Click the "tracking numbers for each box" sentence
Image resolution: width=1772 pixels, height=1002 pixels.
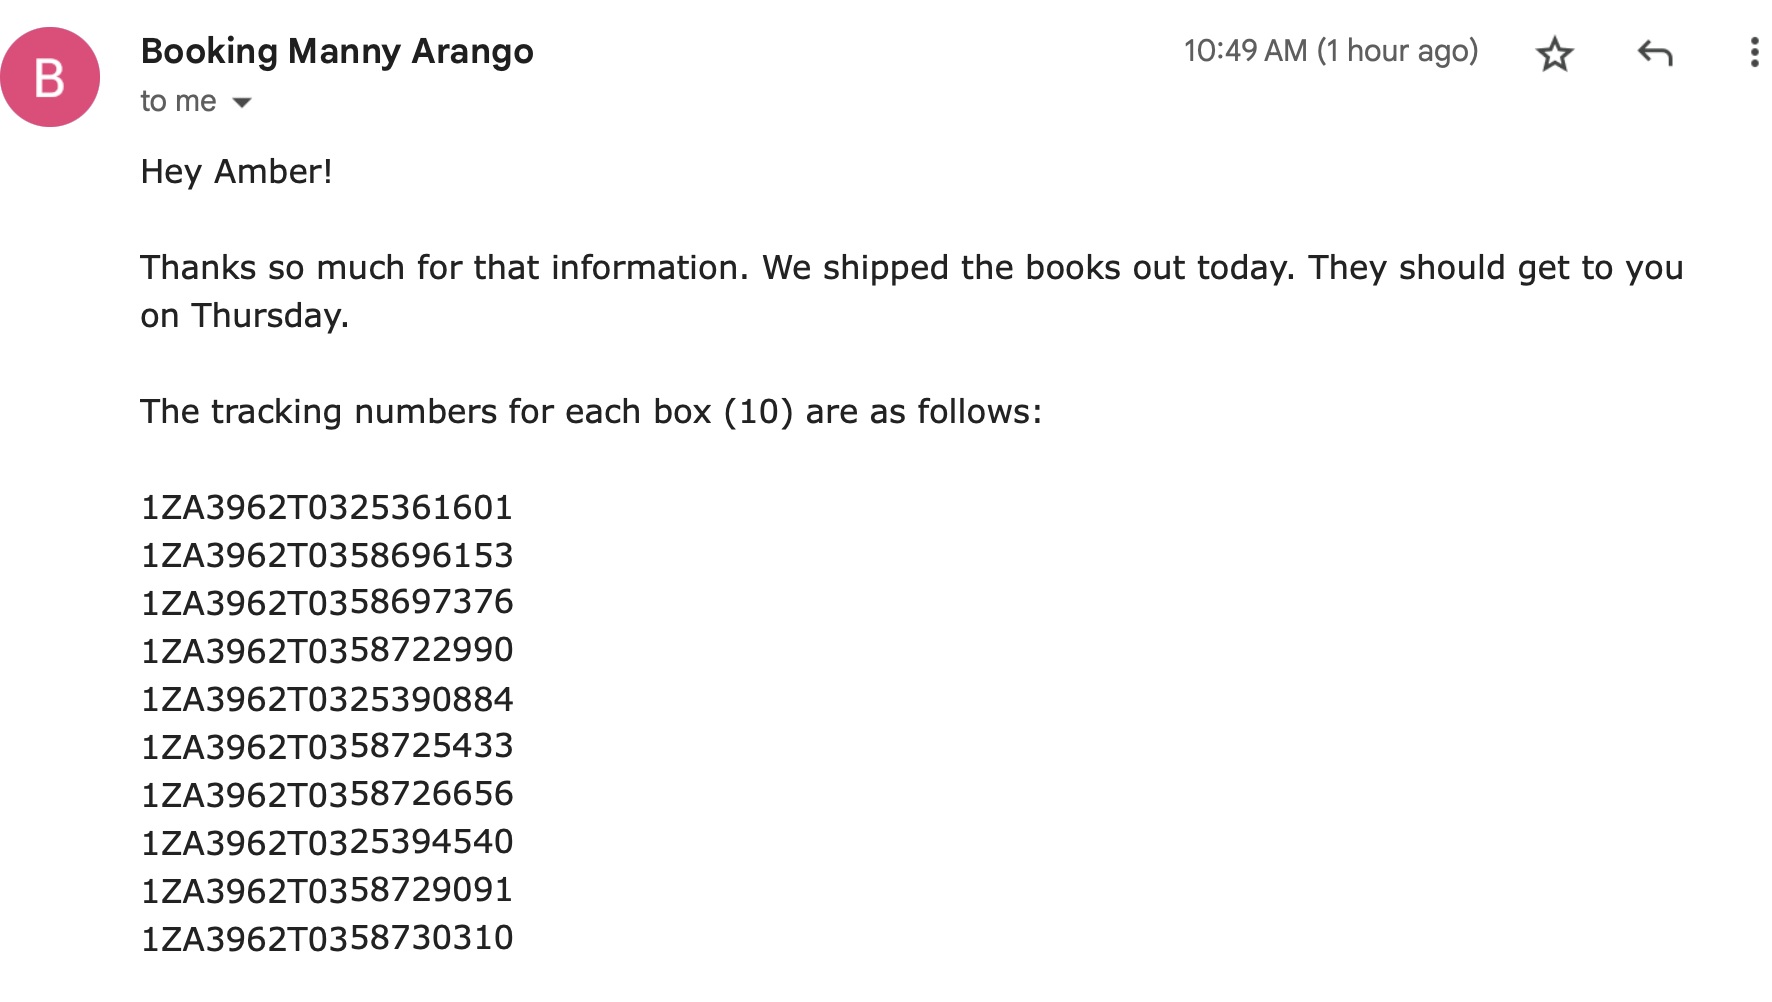pyautogui.click(x=590, y=412)
